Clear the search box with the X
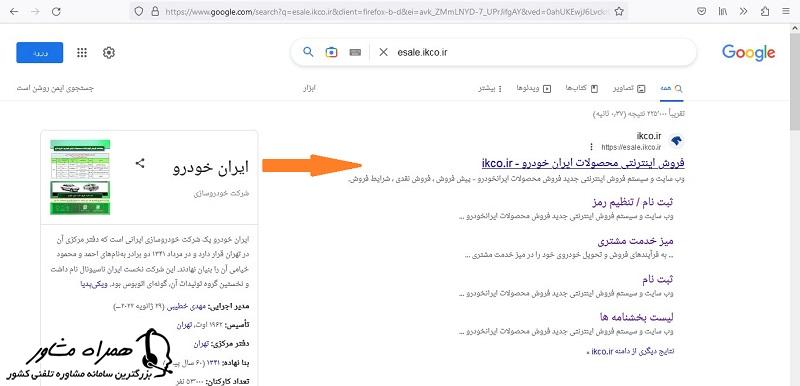 pos(384,52)
